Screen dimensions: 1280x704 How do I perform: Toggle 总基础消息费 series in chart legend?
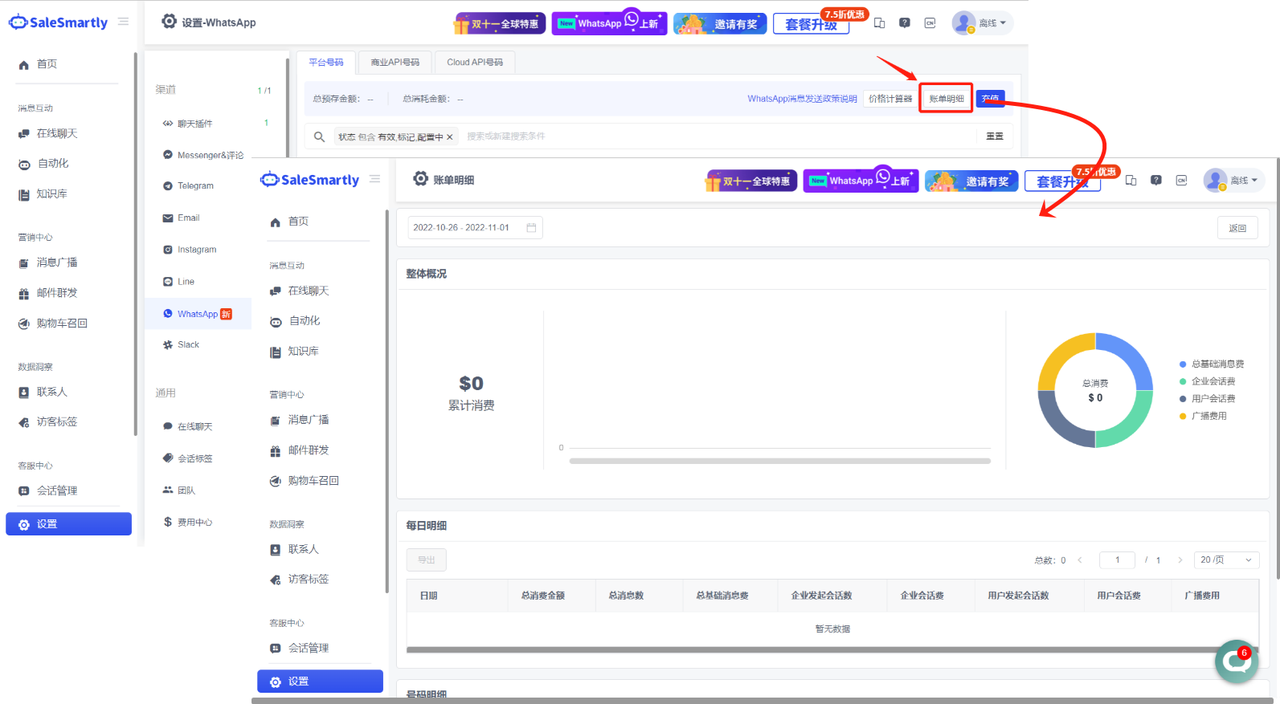pyautogui.click(x=1217, y=364)
